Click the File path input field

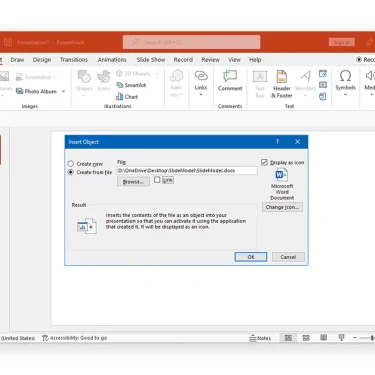[187, 171]
